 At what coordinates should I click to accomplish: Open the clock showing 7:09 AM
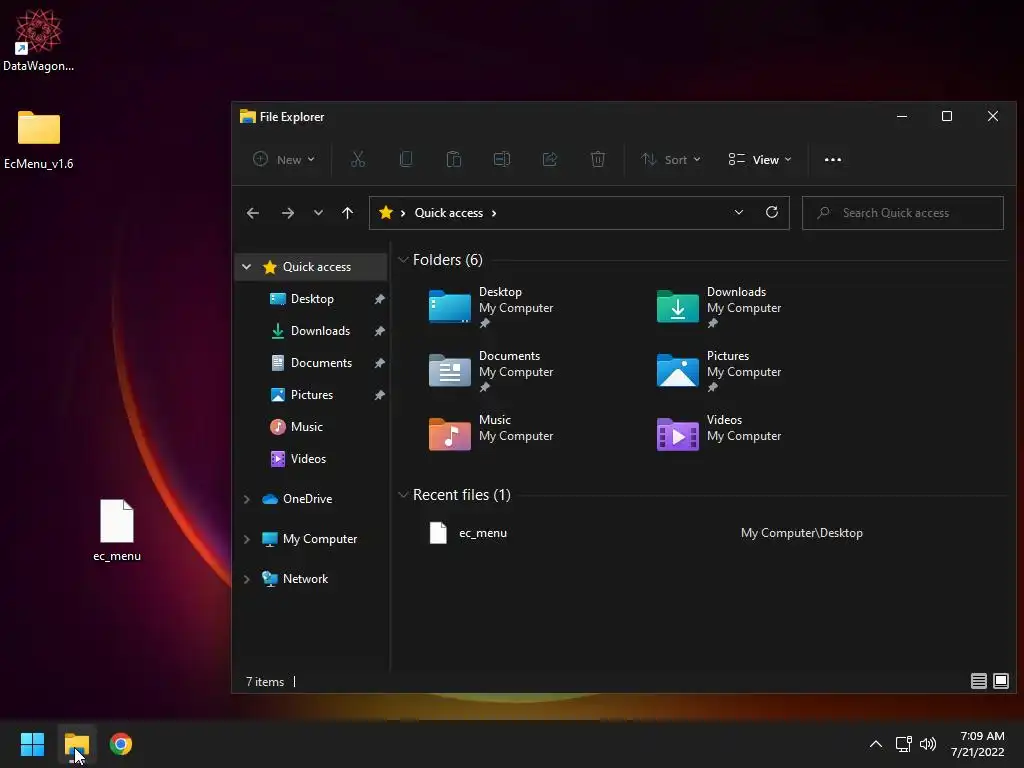tap(978, 744)
